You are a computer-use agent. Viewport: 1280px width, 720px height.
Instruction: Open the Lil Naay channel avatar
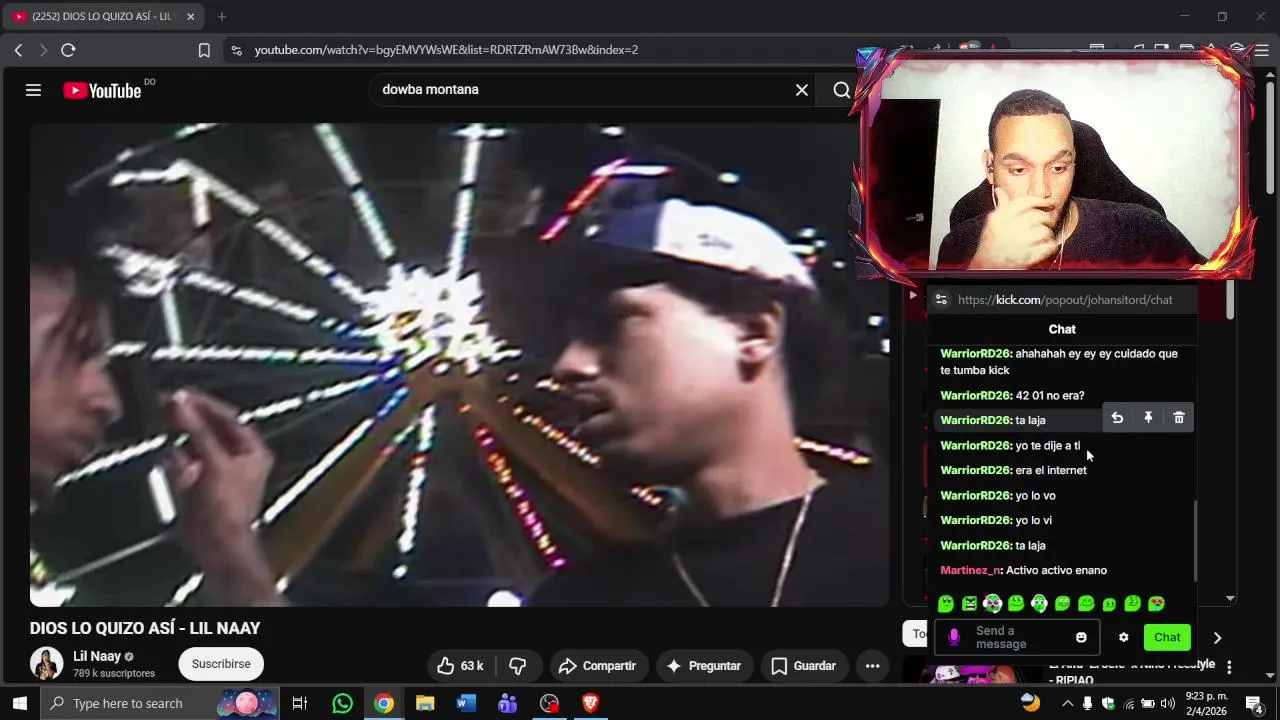(x=46, y=664)
